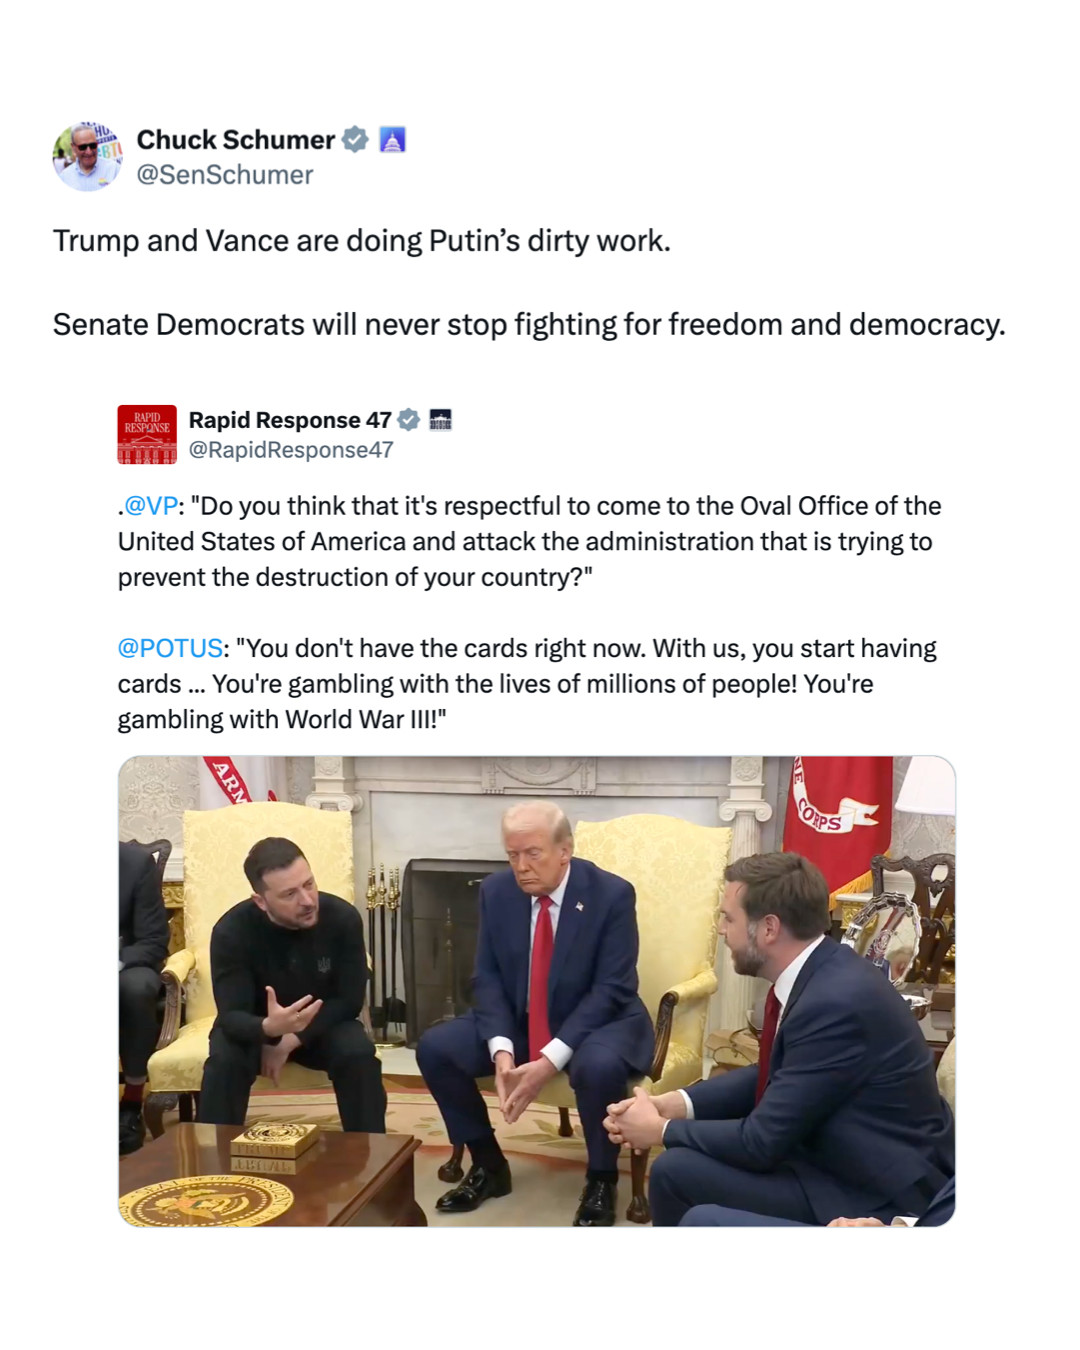Click the White House badge beside Rapid Response 47

tap(440, 420)
